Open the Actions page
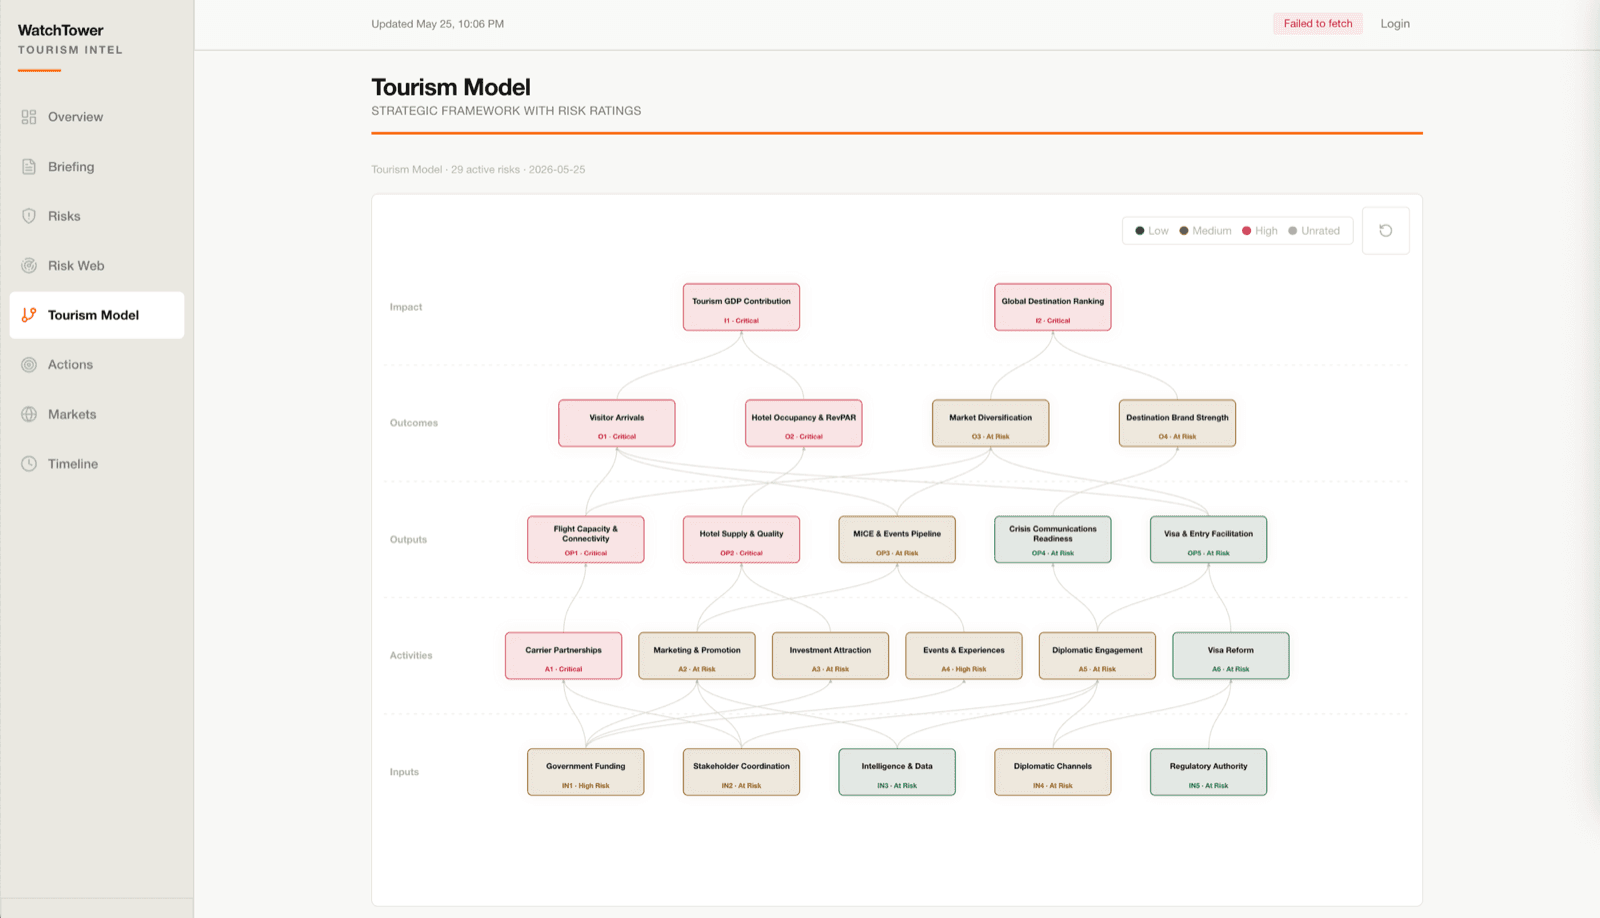 97,365
